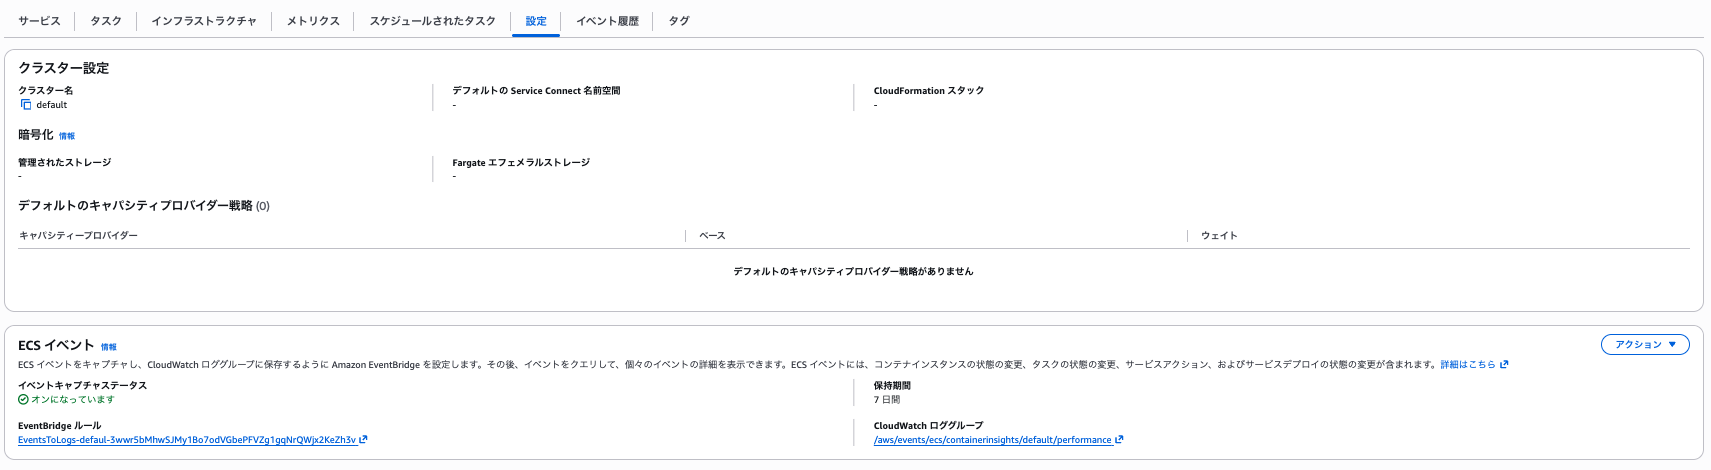Viewport: 1711px width, 470px height.
Task: Select the メトリクス tab
Action: 313,21
